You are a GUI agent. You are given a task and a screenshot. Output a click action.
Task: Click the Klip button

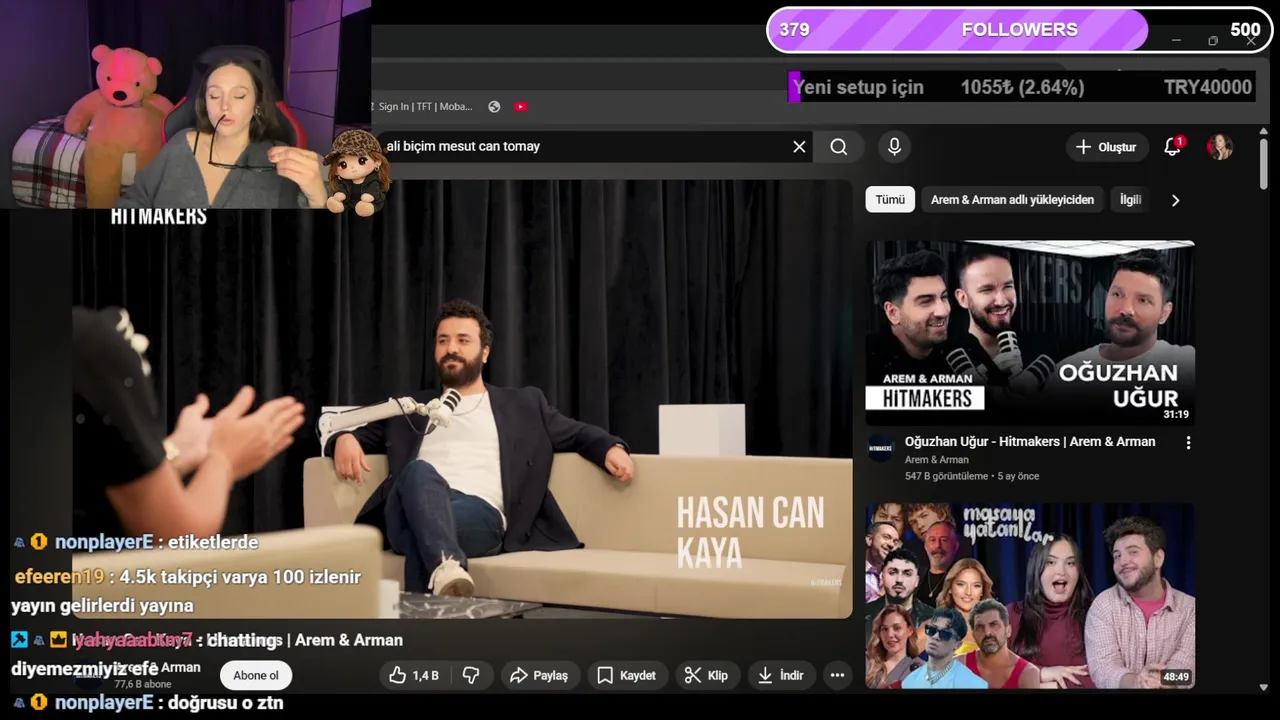coord(706,676)
